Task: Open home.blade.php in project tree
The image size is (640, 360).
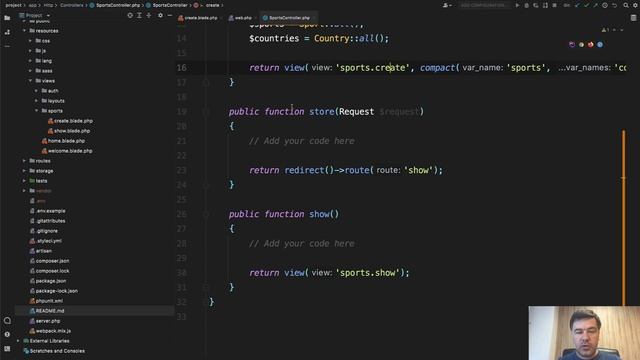Action: coord(63,141)
